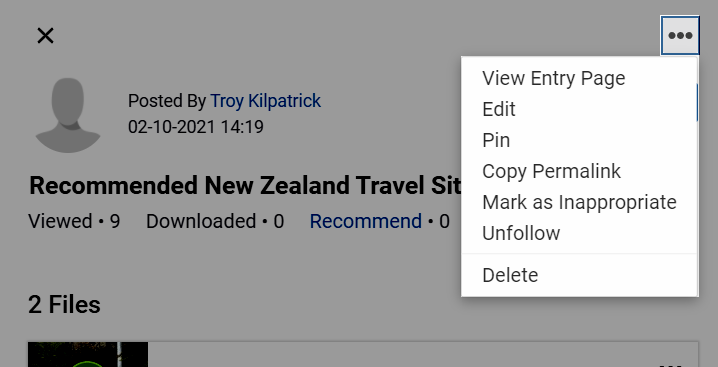718x367 pixels.
Task: Pin this entry from the menu
Action: (x=579, y=140)
